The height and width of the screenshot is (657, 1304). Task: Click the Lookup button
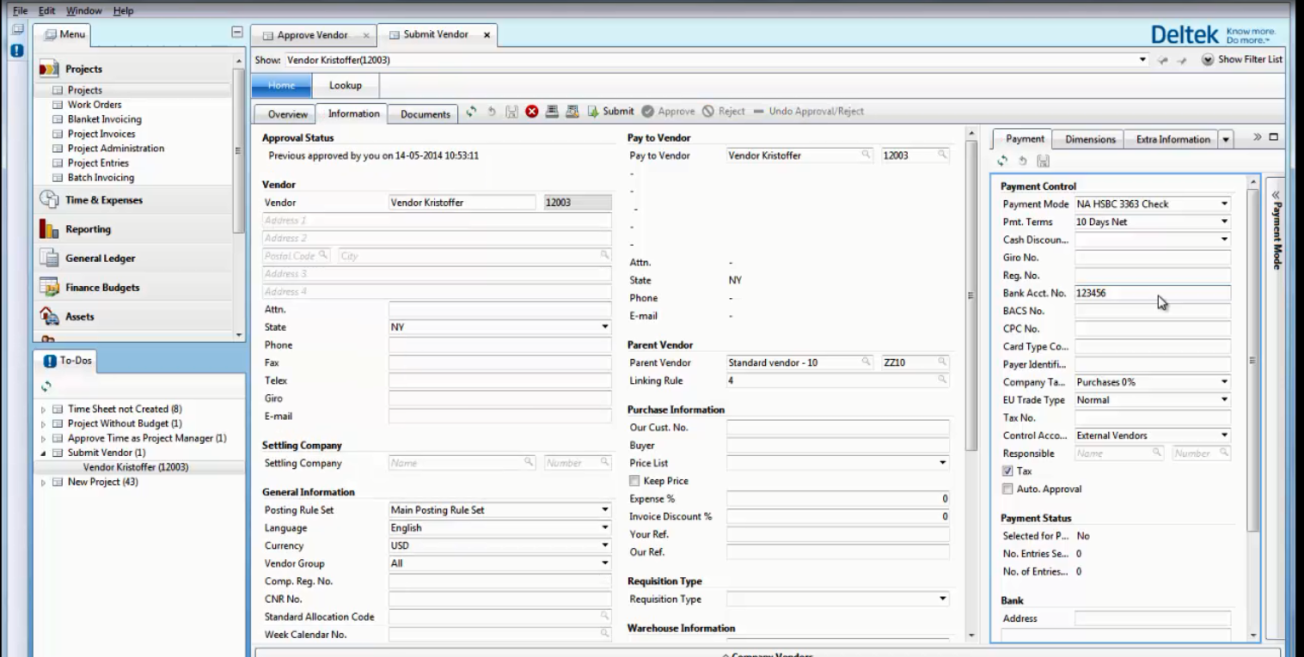[x=345, y=85]
